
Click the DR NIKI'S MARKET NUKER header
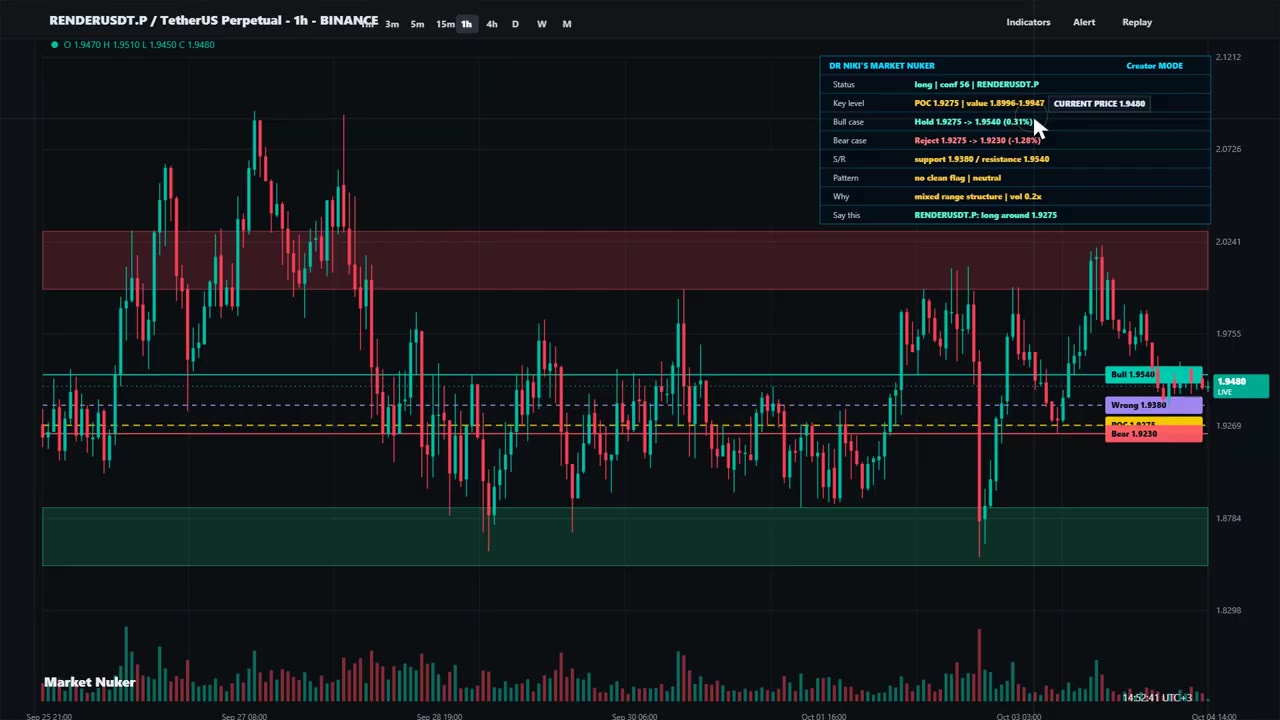point(882,66)
